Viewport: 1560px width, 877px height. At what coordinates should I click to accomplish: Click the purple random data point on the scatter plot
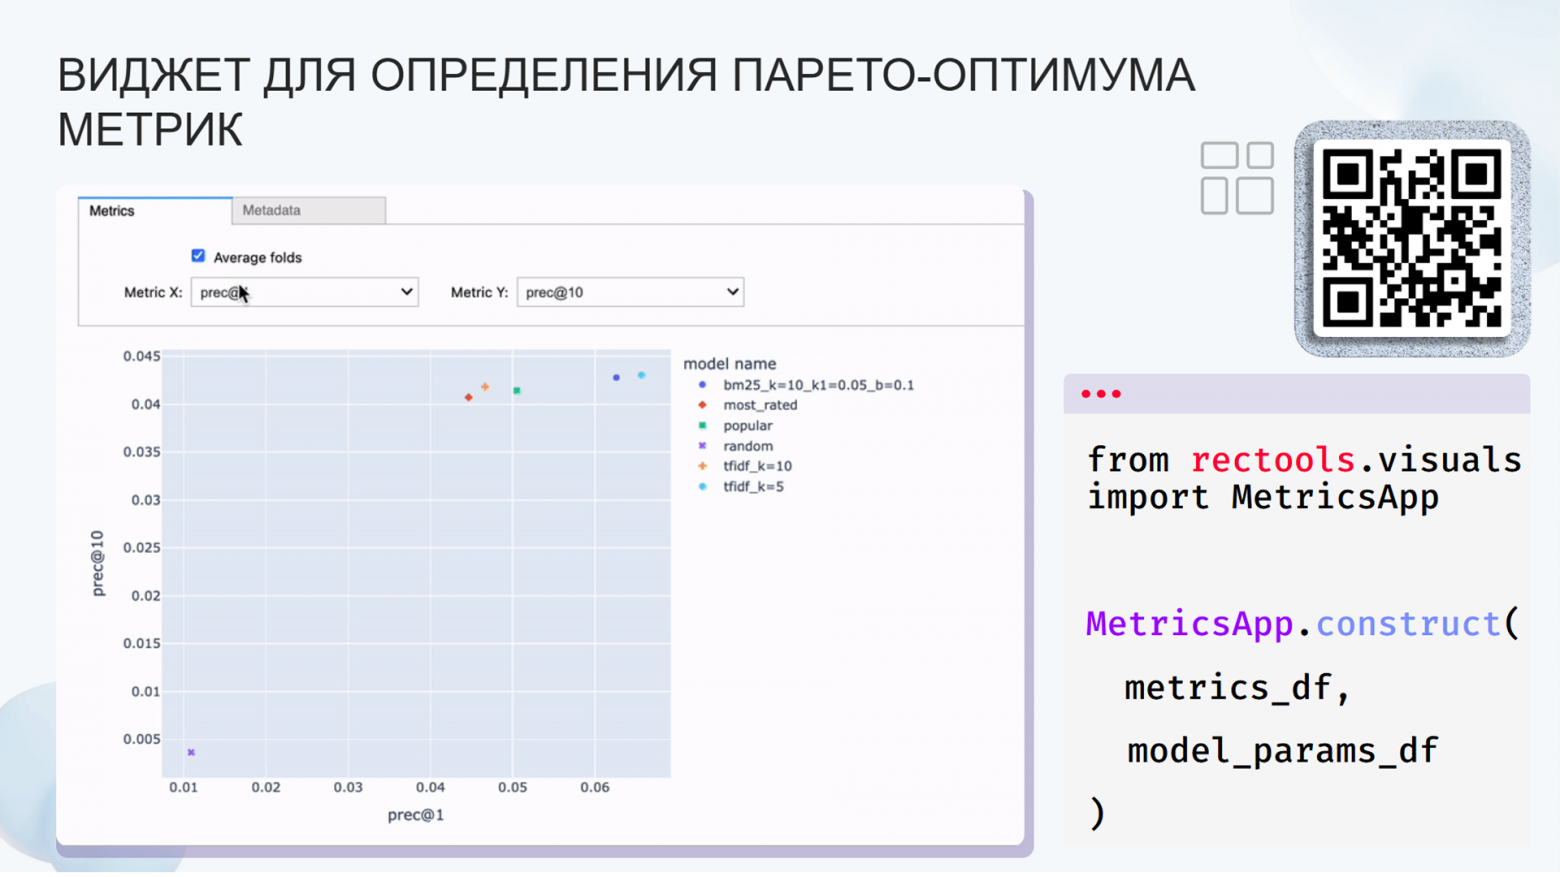tap(189, 751)
